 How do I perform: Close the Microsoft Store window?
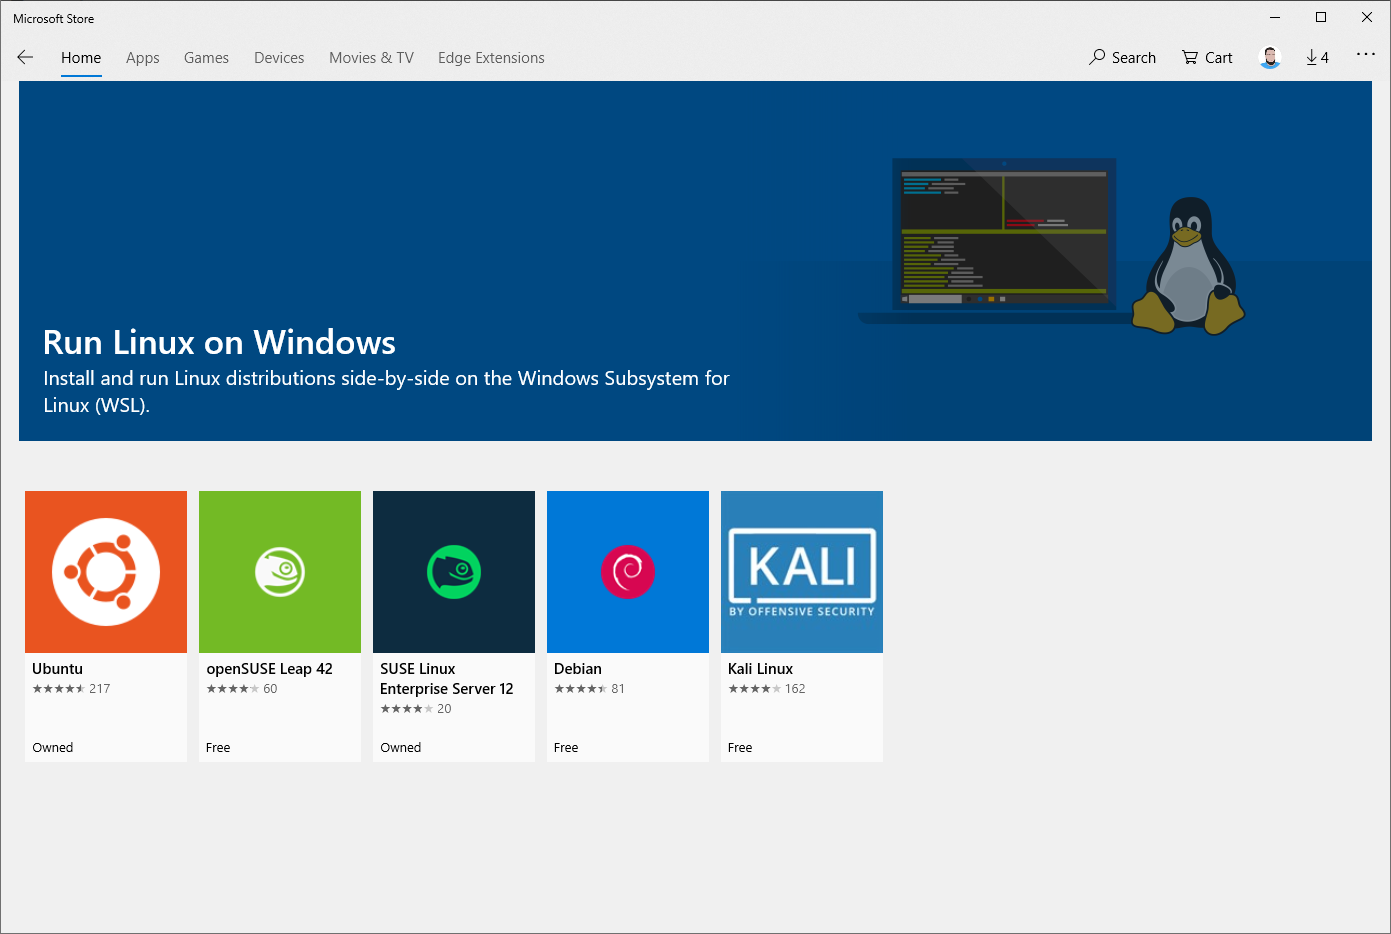point(1367,17)
